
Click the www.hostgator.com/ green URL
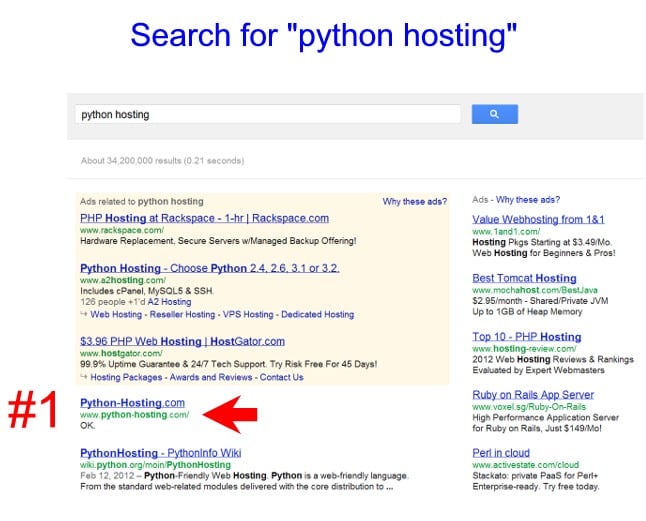coord(121,353)
